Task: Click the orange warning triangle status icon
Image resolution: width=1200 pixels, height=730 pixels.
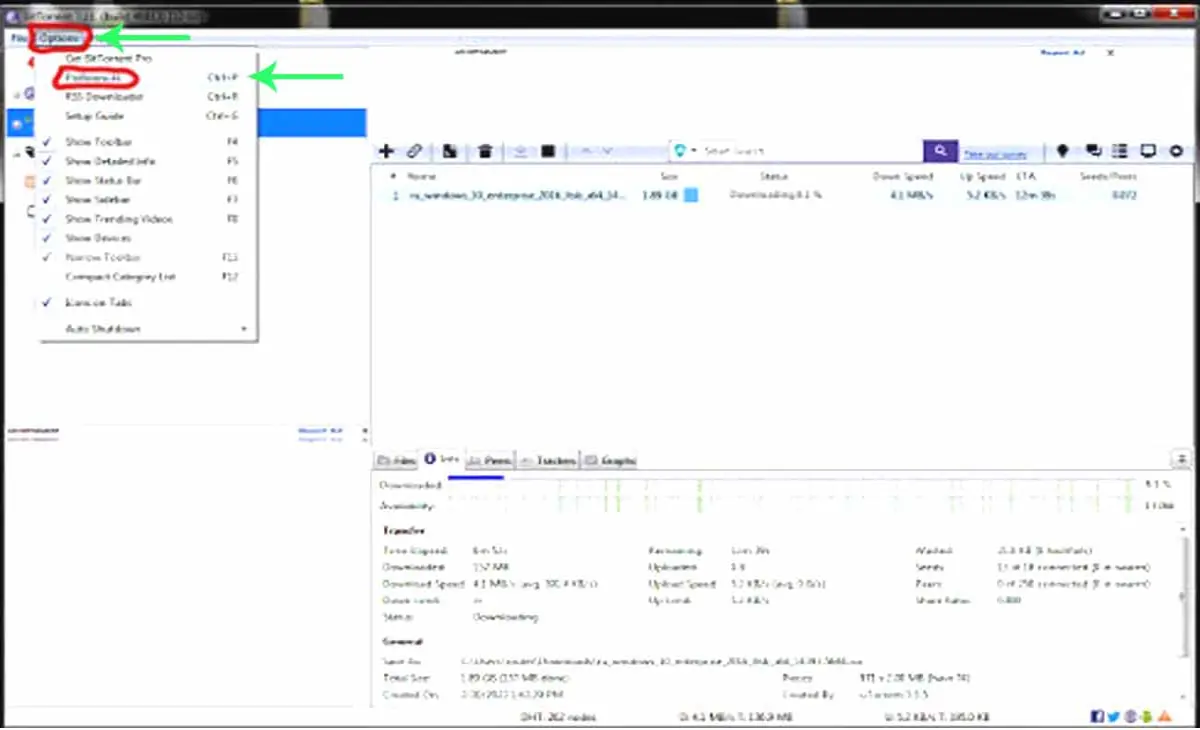Action: pyautogui.click(x=1164, y=716)
